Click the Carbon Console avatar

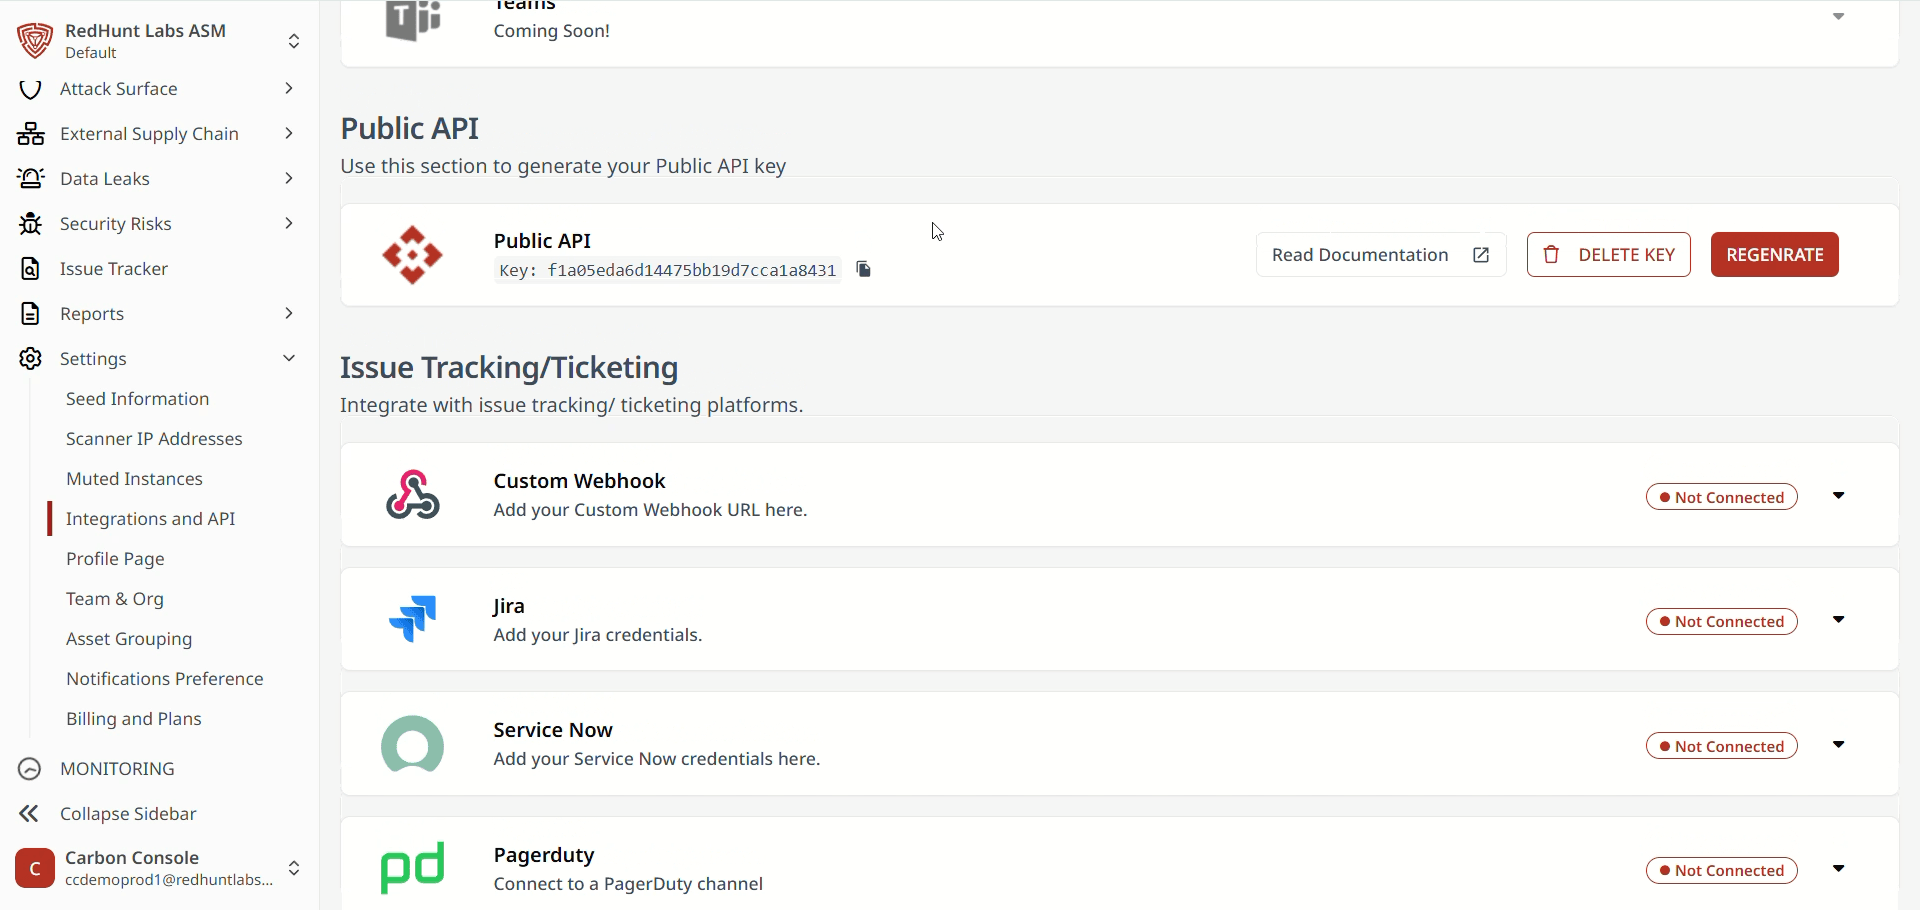(35, 868)
